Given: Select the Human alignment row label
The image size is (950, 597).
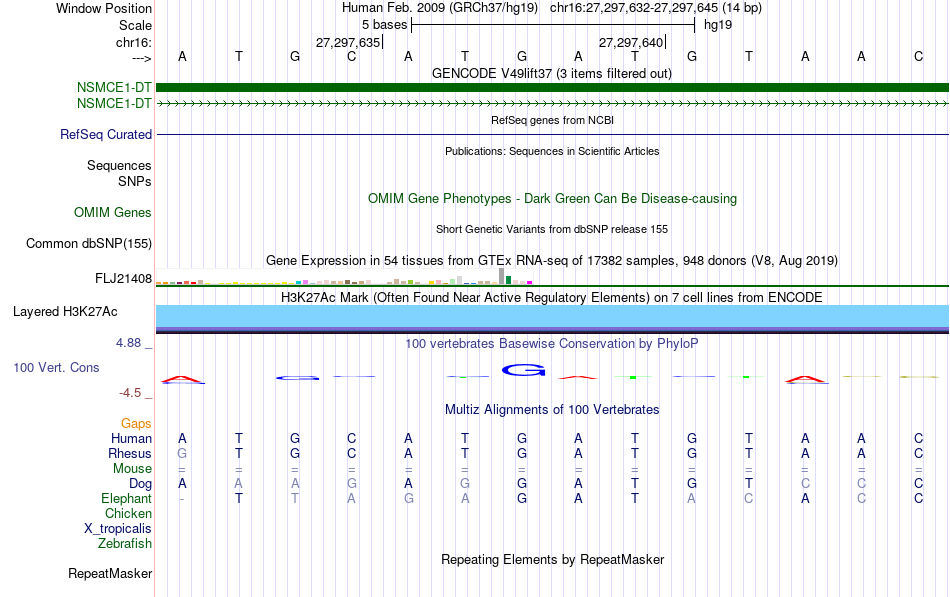Looking at the screenshot, I should [x=131, y=438].
